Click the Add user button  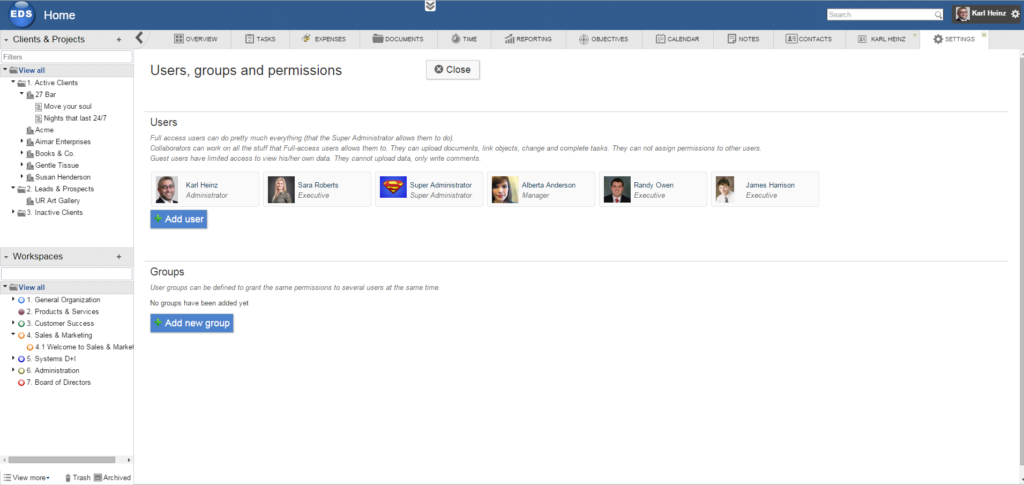(179, 219)
